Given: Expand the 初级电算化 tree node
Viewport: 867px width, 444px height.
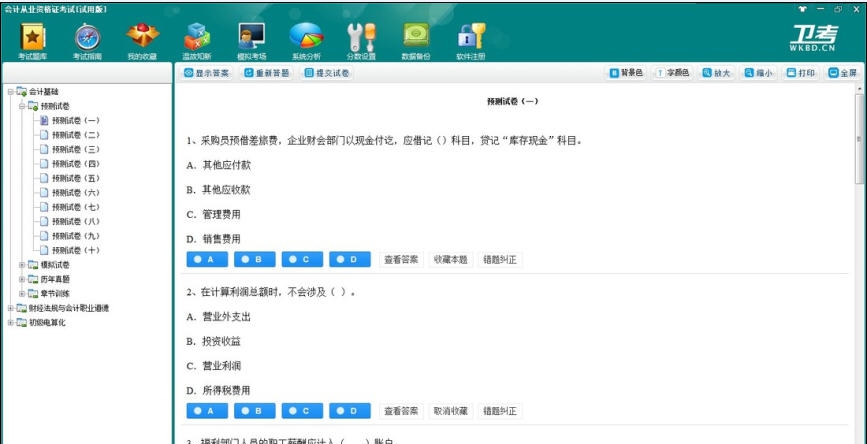Looking at the screenshot, I should click(11, 322).
